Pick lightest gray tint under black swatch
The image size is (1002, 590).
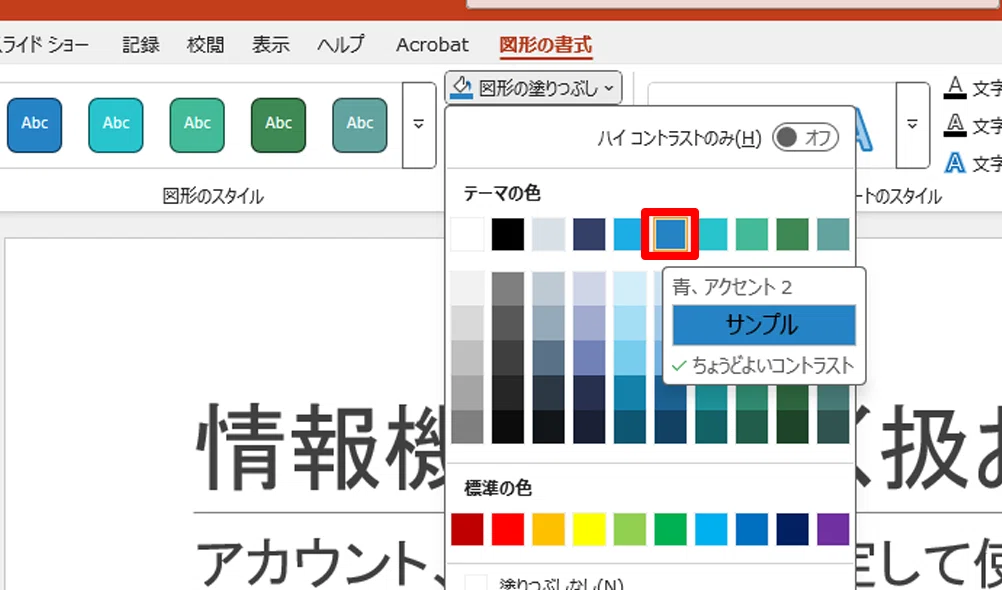(x=508, y=289)
